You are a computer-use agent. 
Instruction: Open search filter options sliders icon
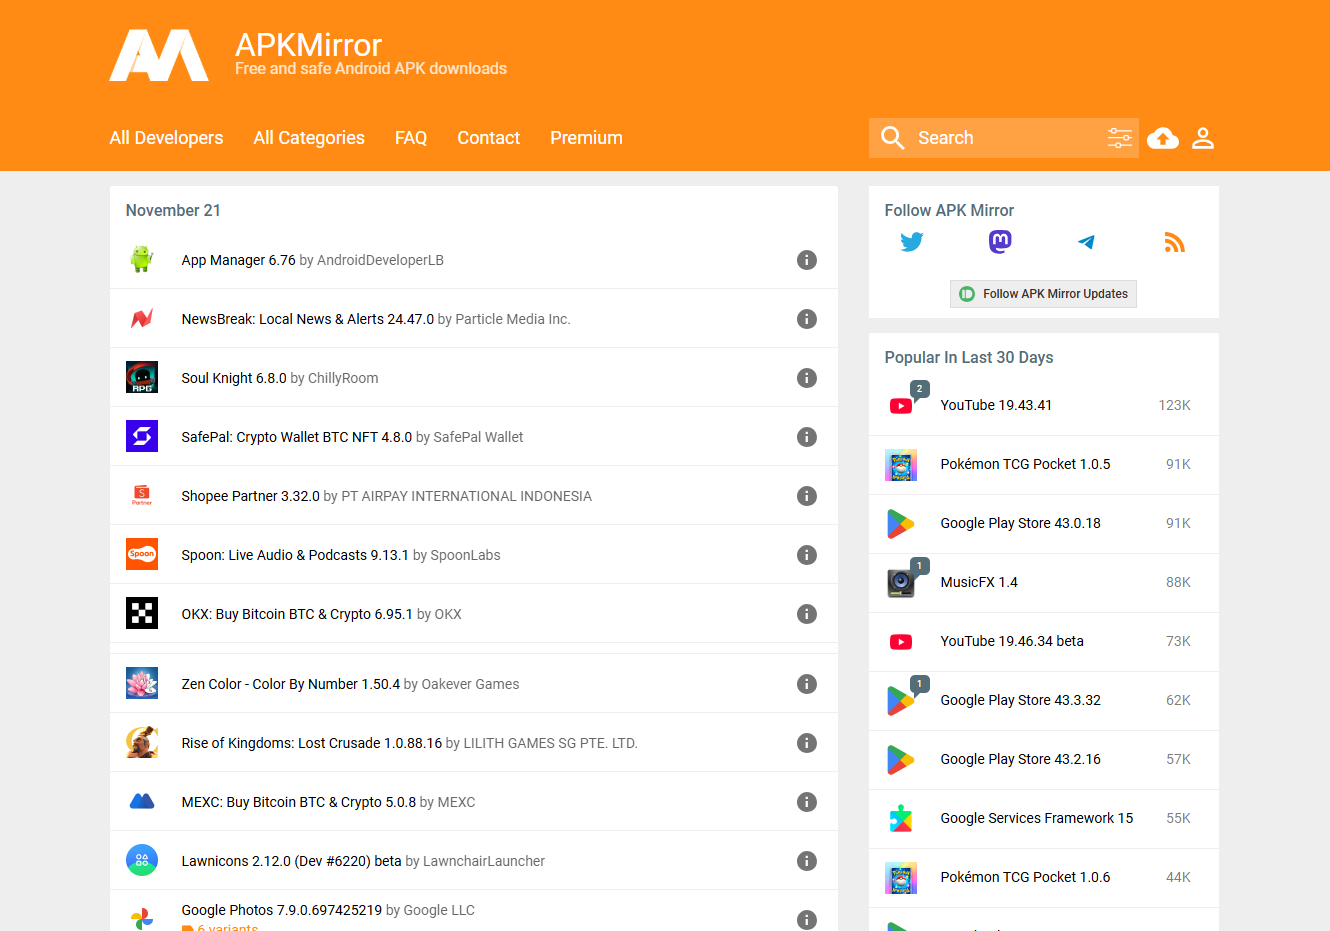coord(1120,138)
